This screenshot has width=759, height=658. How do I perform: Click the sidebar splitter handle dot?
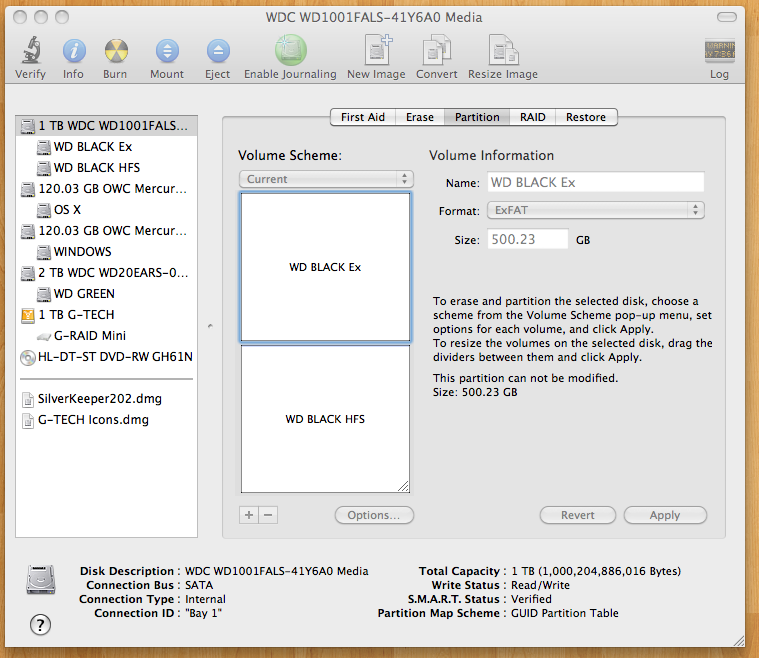click(210, 326)
